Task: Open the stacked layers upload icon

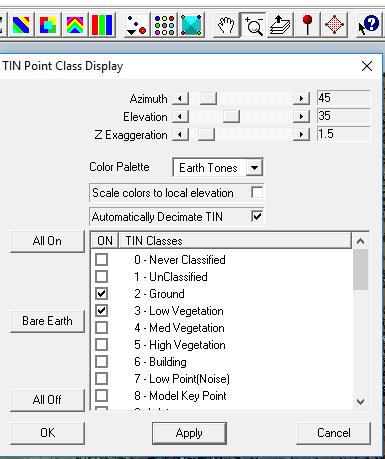Action: [x=280, y=25]
